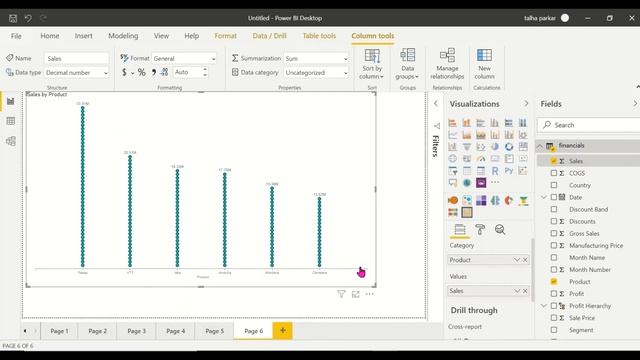
Task: Click Sort by column button
Action: pyautogui.click(x=372, y=64)
